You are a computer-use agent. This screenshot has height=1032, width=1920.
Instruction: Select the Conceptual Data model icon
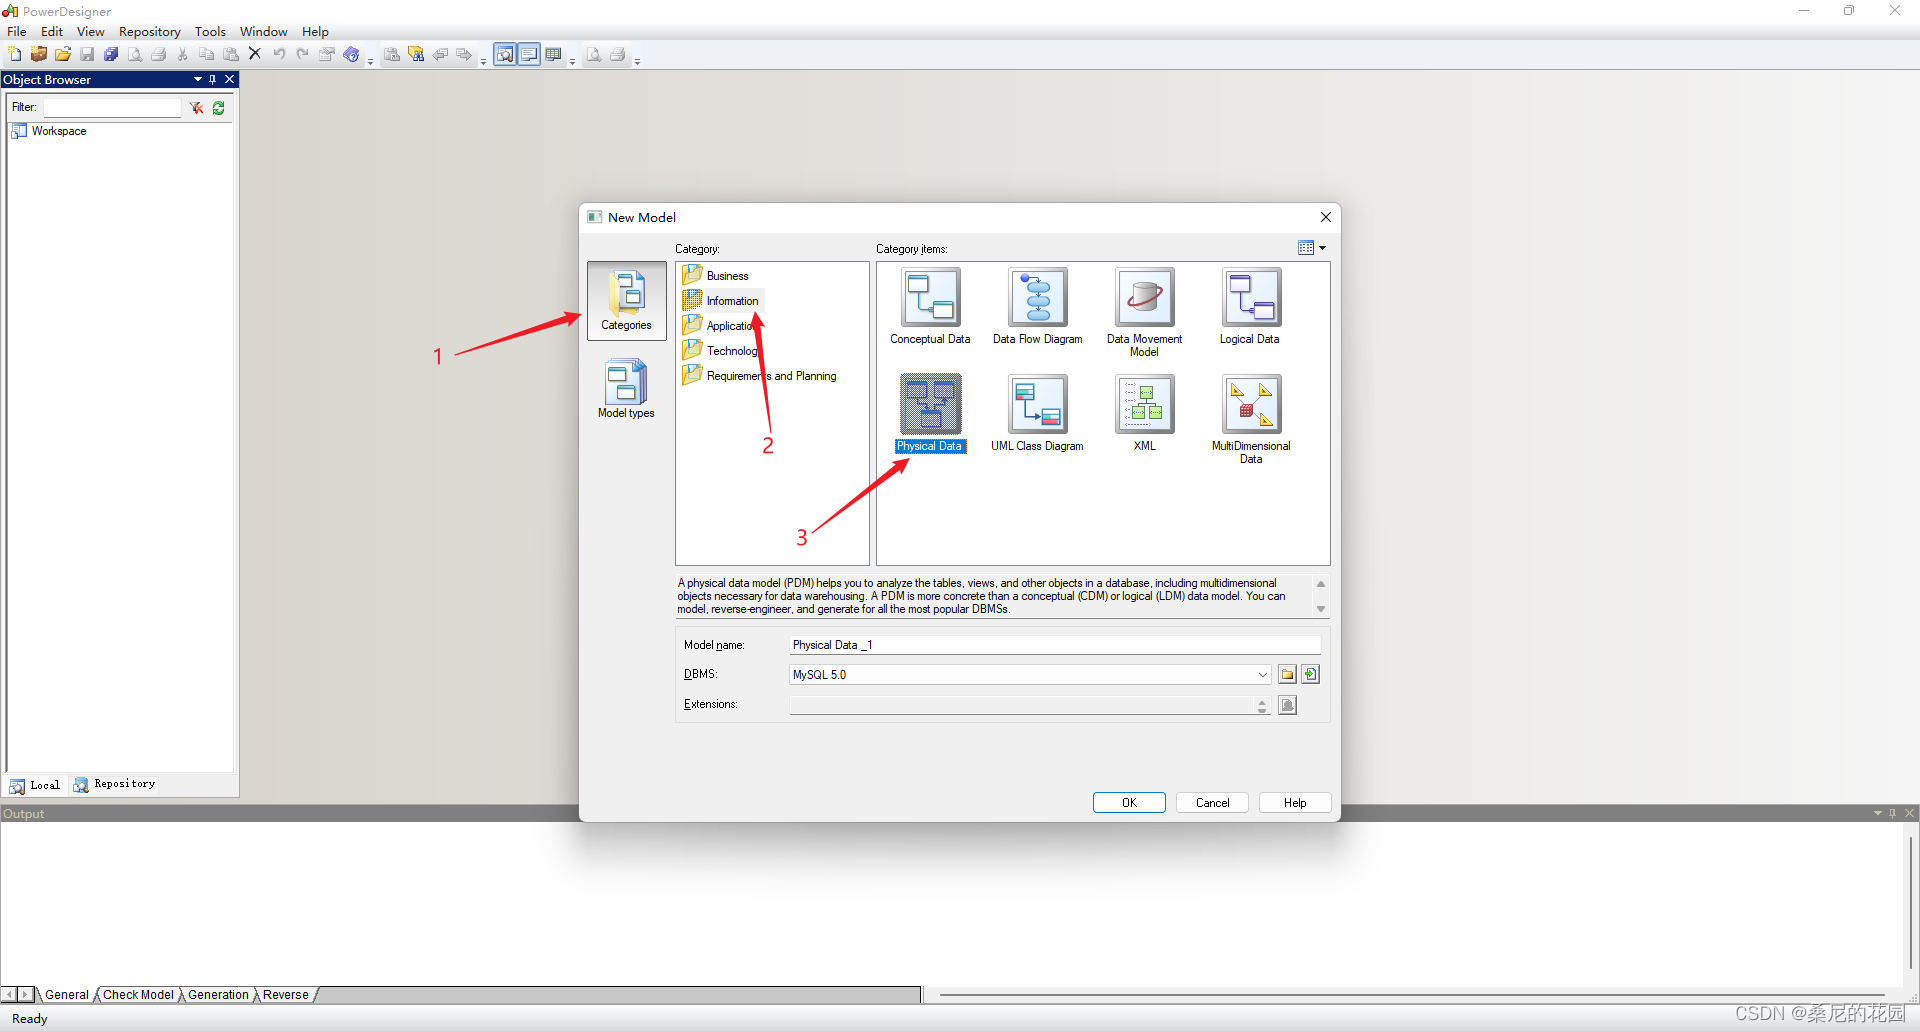tap(929, 298)
